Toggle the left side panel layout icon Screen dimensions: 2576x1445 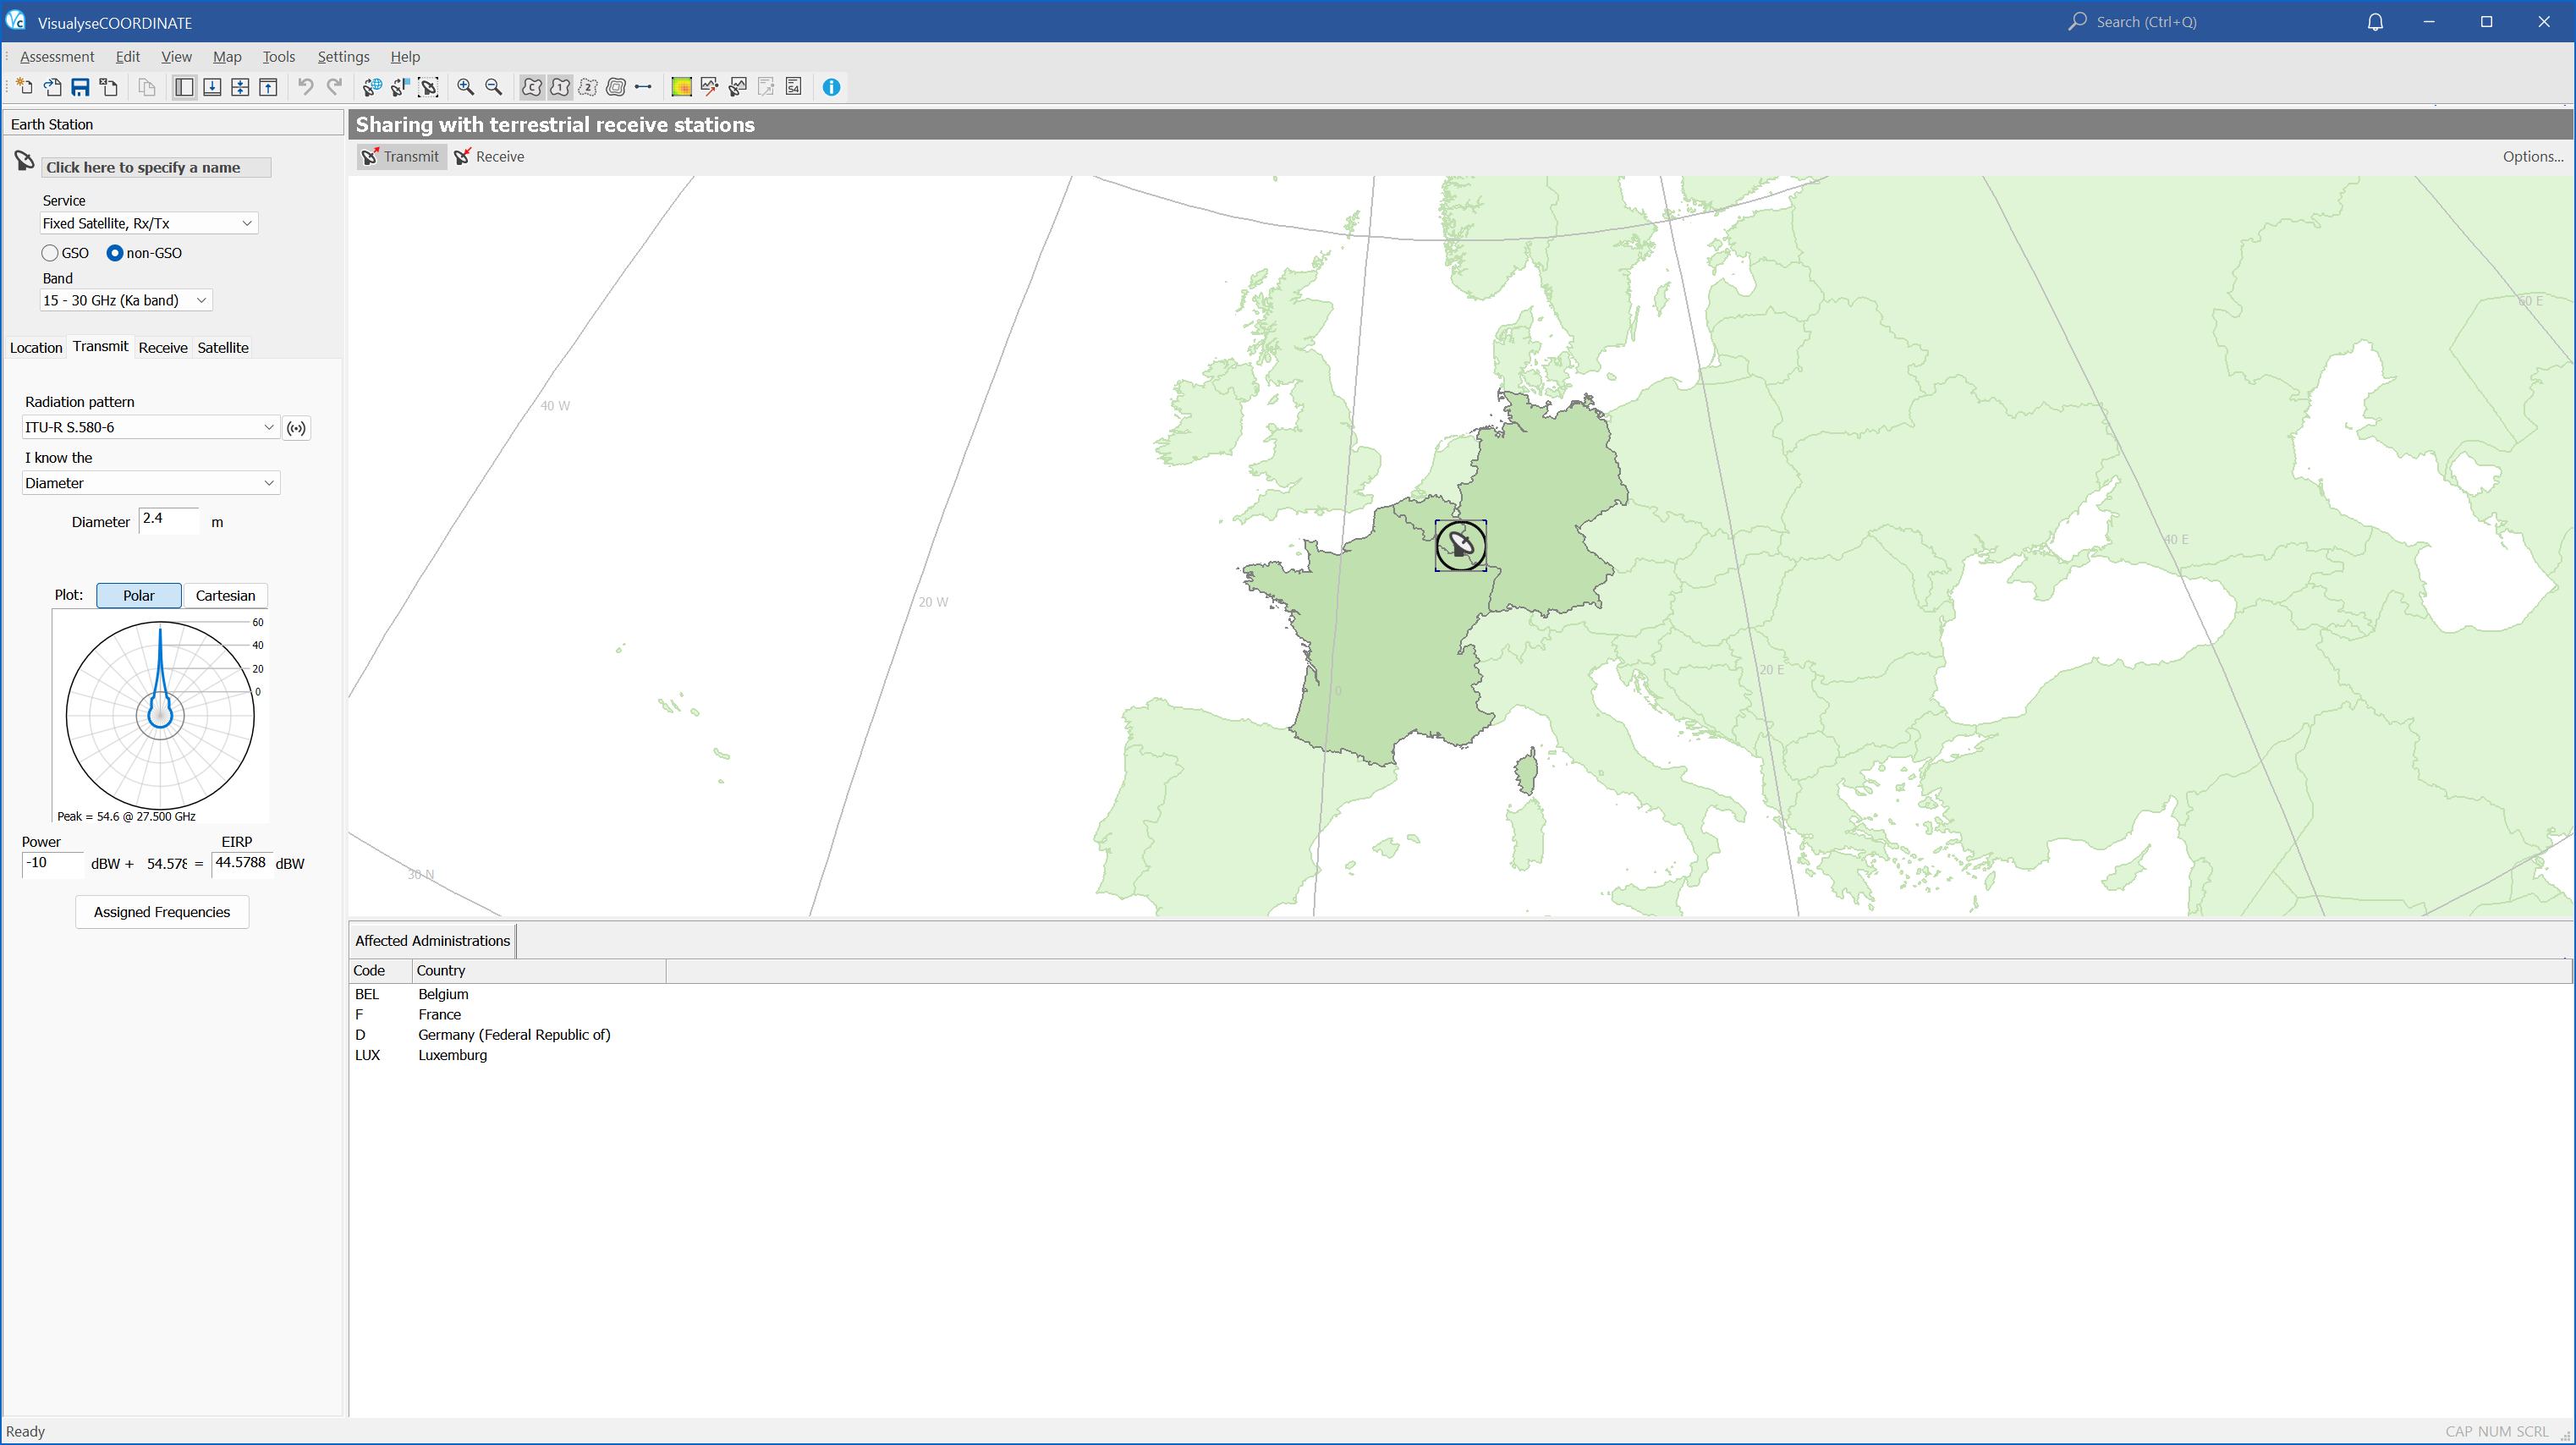pos(184,87)
